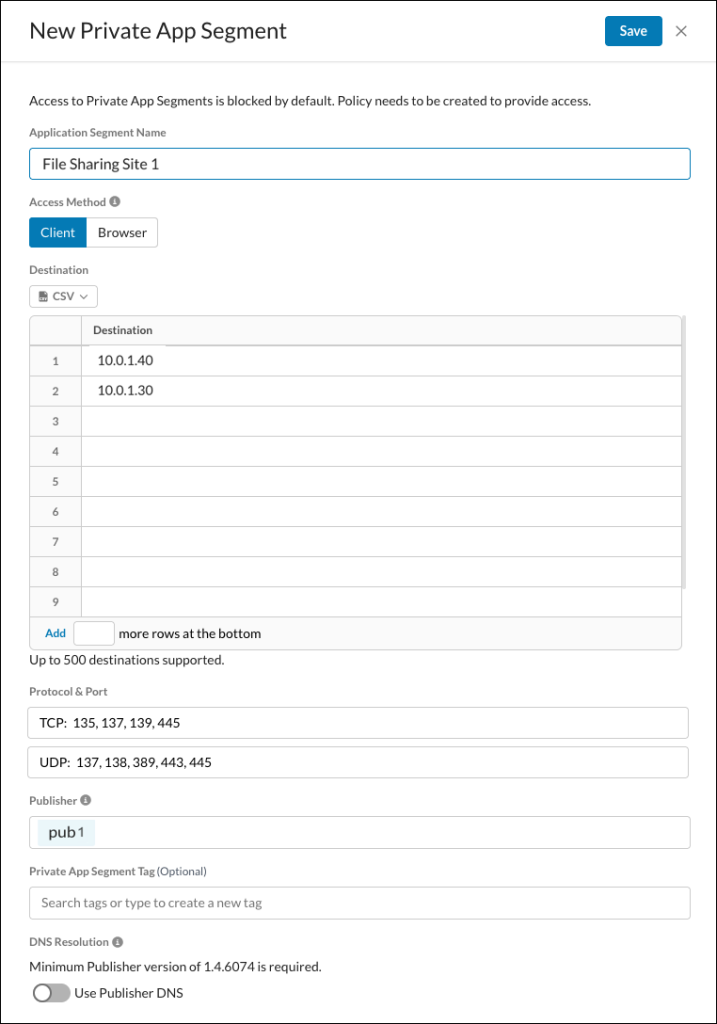Select the Browser access method
The height and width of the screenshot is (1024, 717).
122,232
